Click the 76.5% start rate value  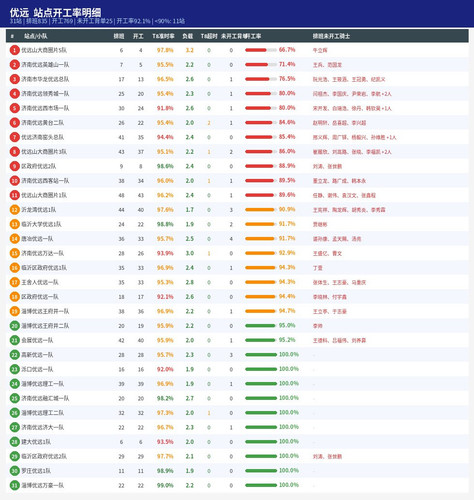(x=287, y=79)
